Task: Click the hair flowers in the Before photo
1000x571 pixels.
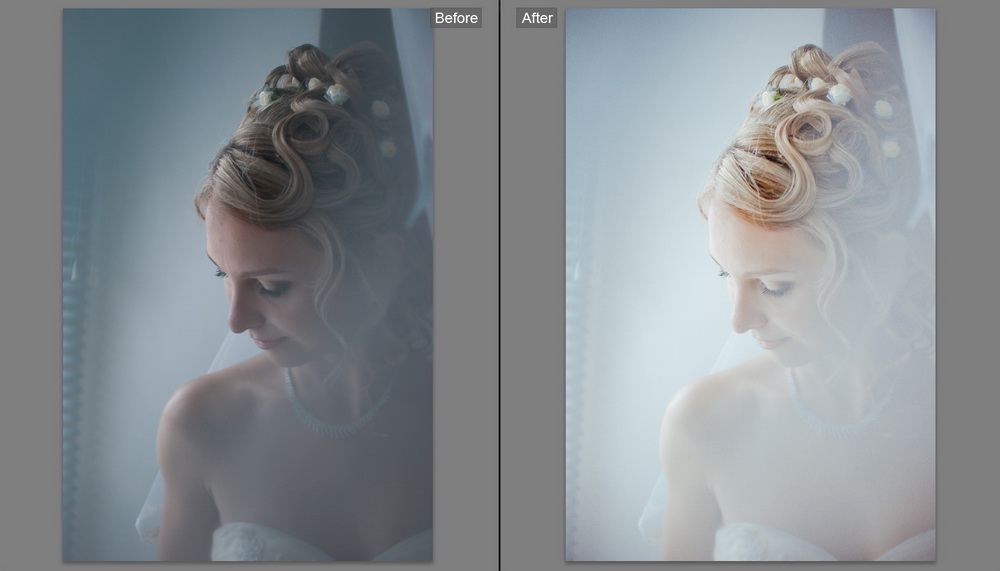Action: coord(337,94)
